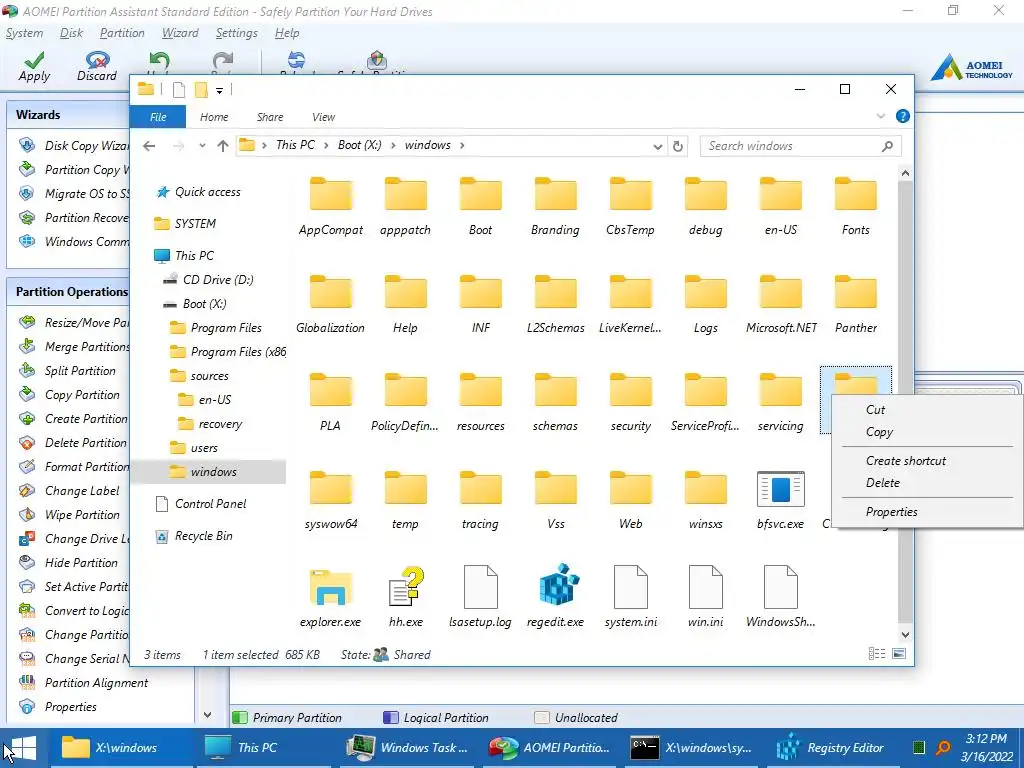The height and width of the screenshot is (768, 1024).
Task: Choose Delete Partition in AOMEI operations list
Action: click(72, 443)
